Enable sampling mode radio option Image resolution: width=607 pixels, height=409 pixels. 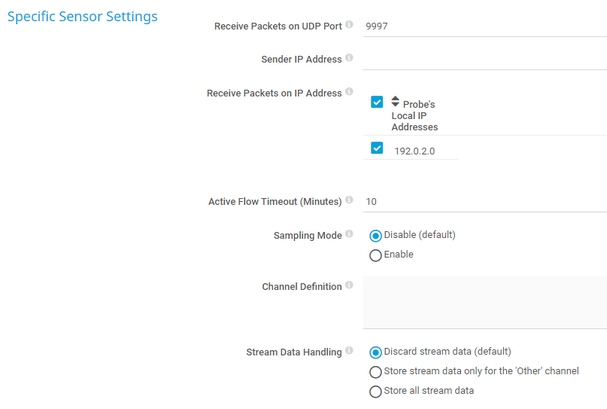(376, 255)
